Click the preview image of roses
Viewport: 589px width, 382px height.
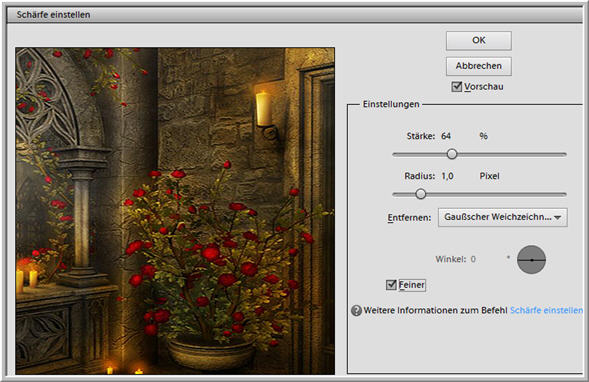point(175,211)
